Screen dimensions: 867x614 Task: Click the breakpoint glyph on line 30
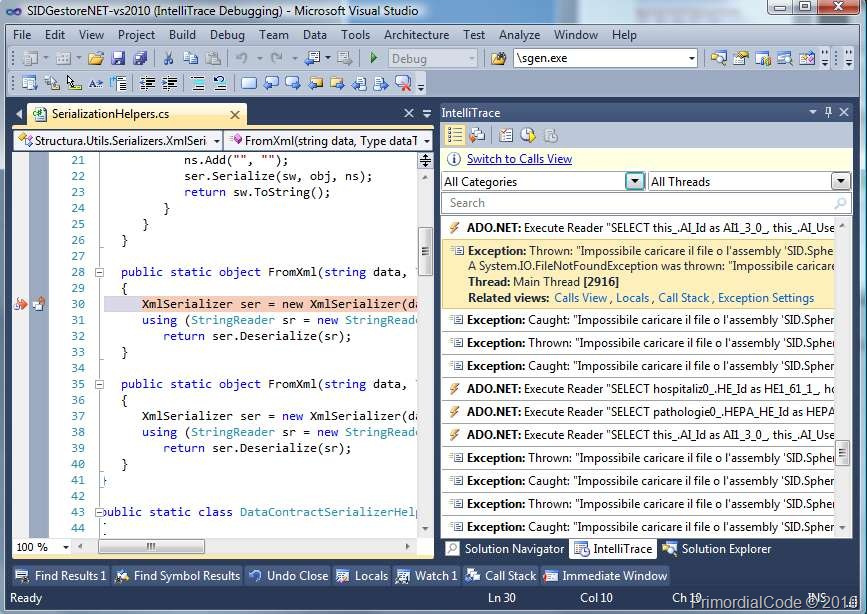pos(21,304)
